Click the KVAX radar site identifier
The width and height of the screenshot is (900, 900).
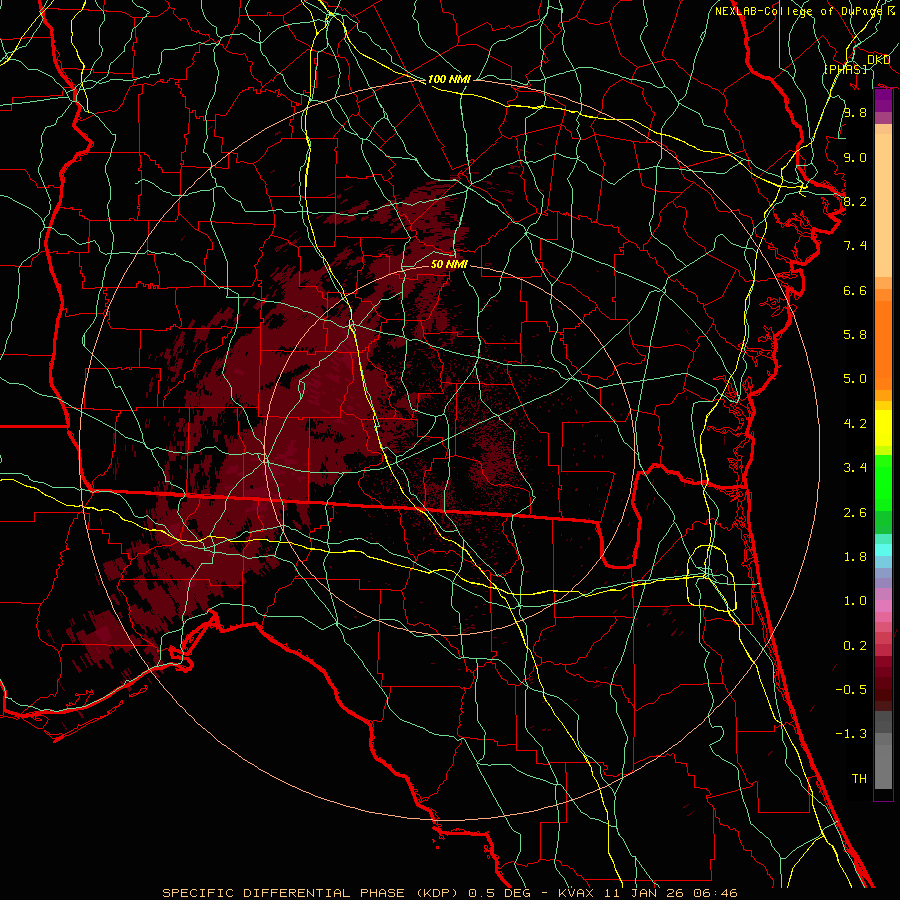[x=576, y=893]
